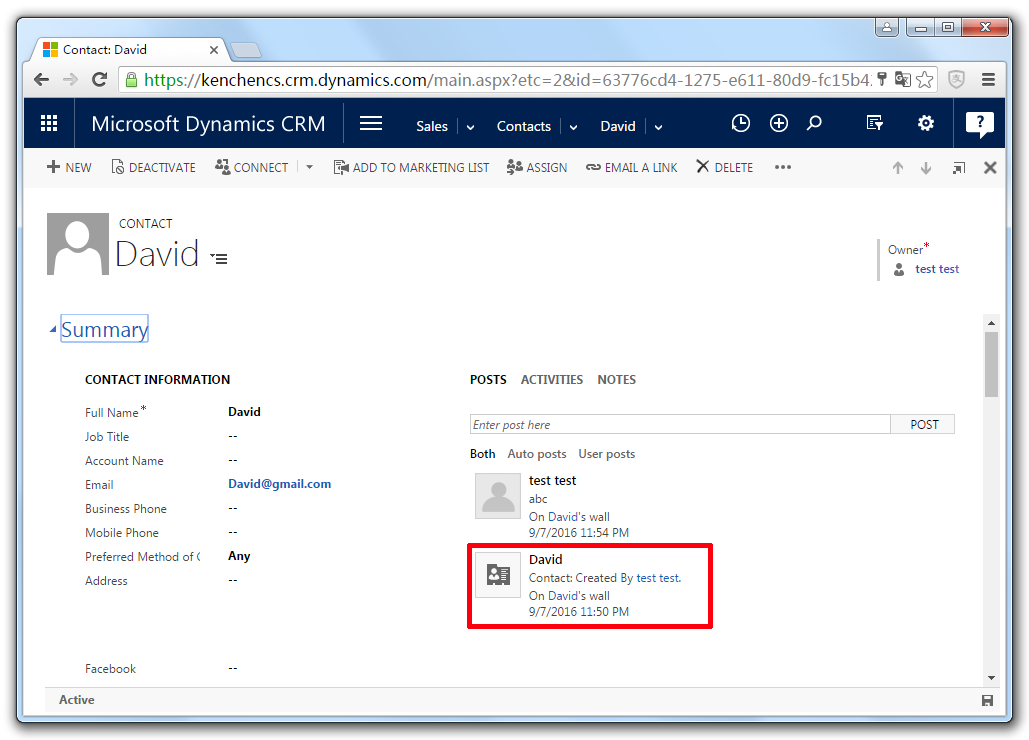This screenshot has height=740, width=1029.
Task: Open owner test test link
Action: point(936,269)
